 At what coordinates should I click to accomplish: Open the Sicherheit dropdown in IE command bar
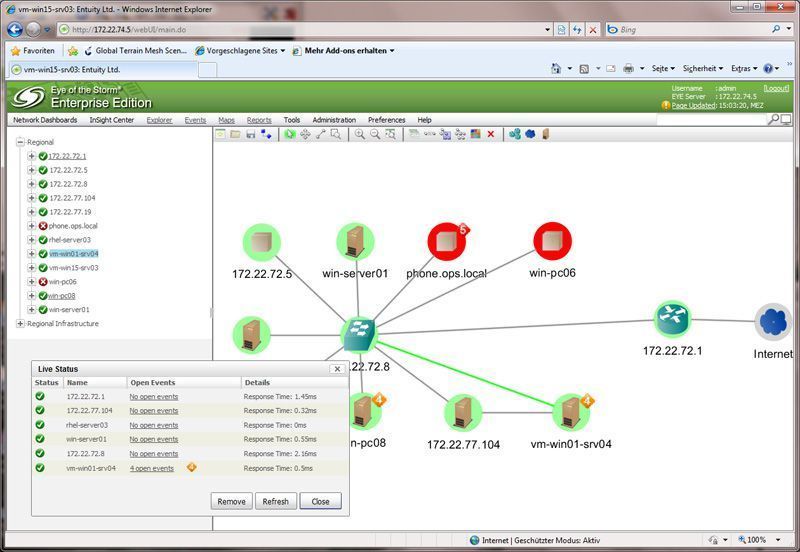pyautogui.click(x=703, y=68)
